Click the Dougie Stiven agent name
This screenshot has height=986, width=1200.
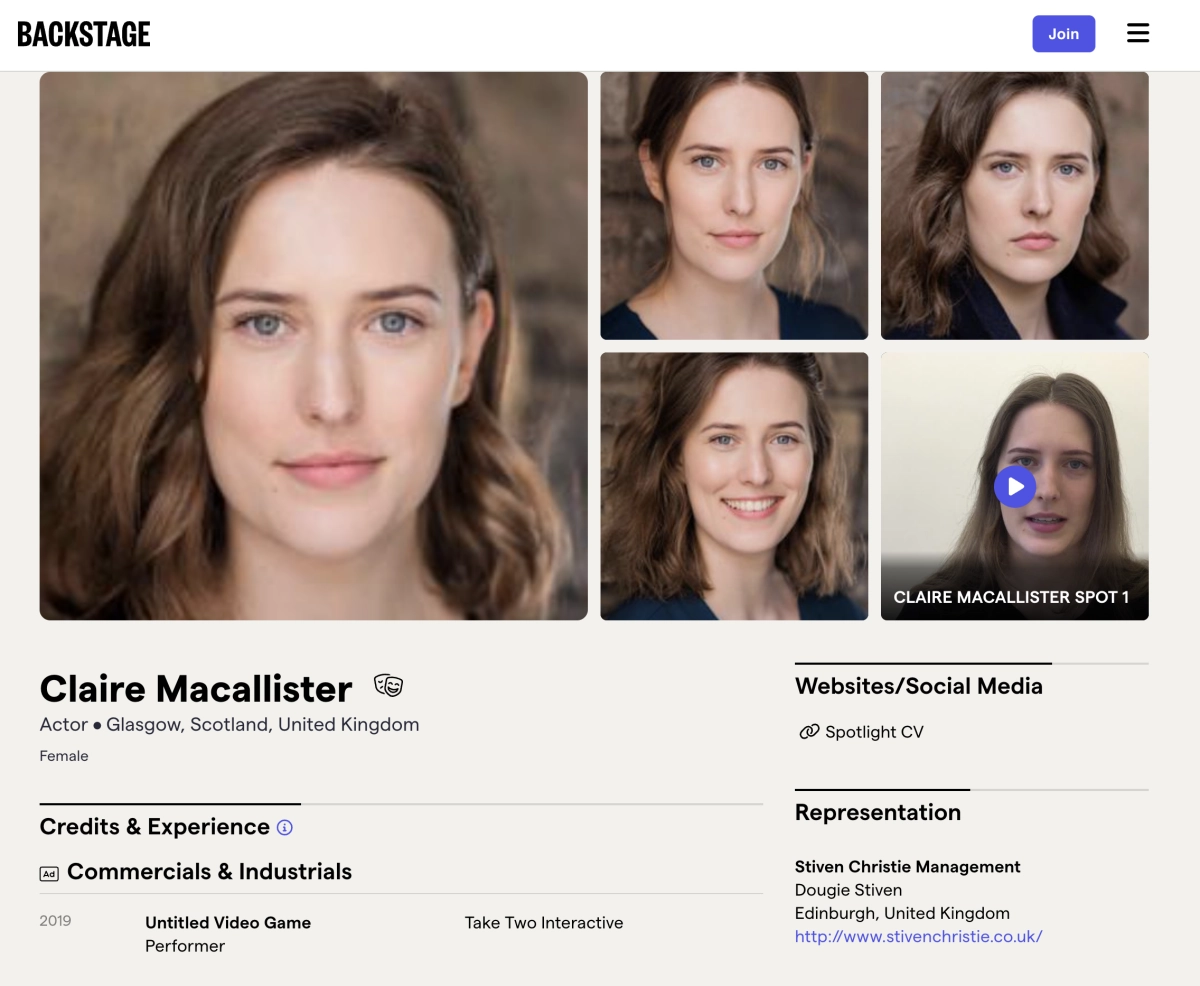848,890
